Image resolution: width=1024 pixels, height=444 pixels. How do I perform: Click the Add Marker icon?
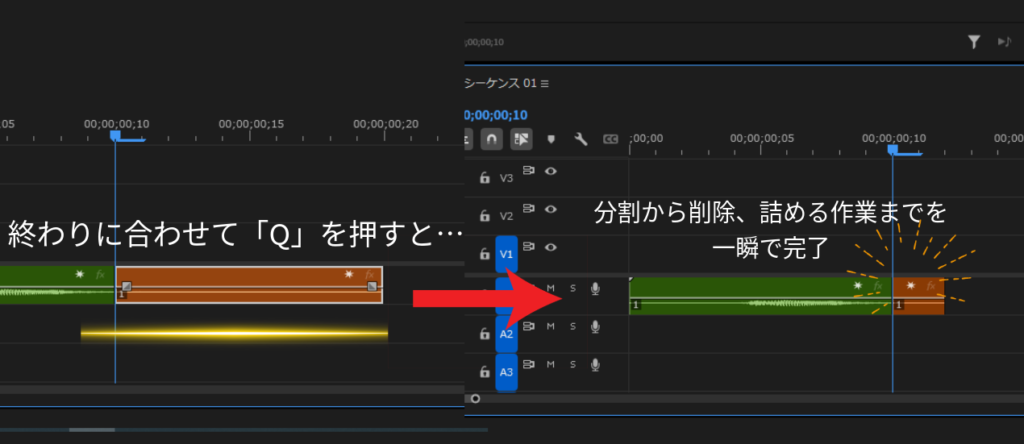(550, 139)
